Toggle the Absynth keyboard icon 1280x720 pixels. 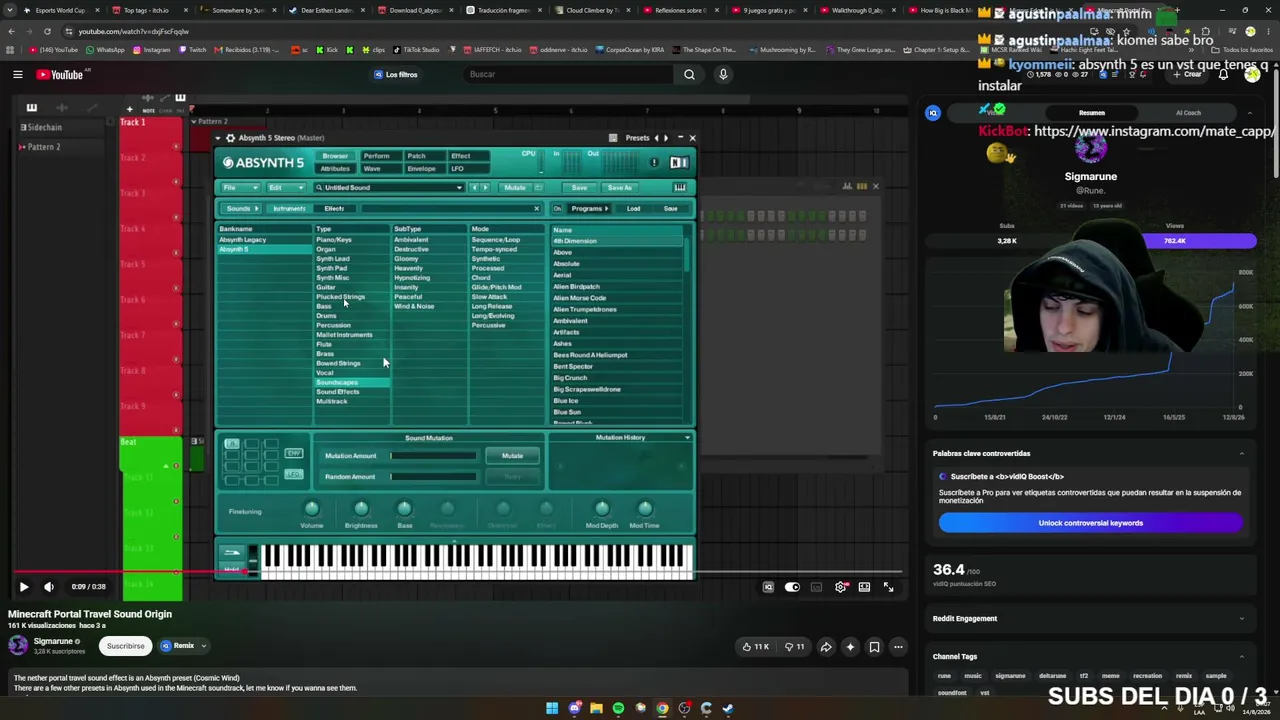[680, 188]
